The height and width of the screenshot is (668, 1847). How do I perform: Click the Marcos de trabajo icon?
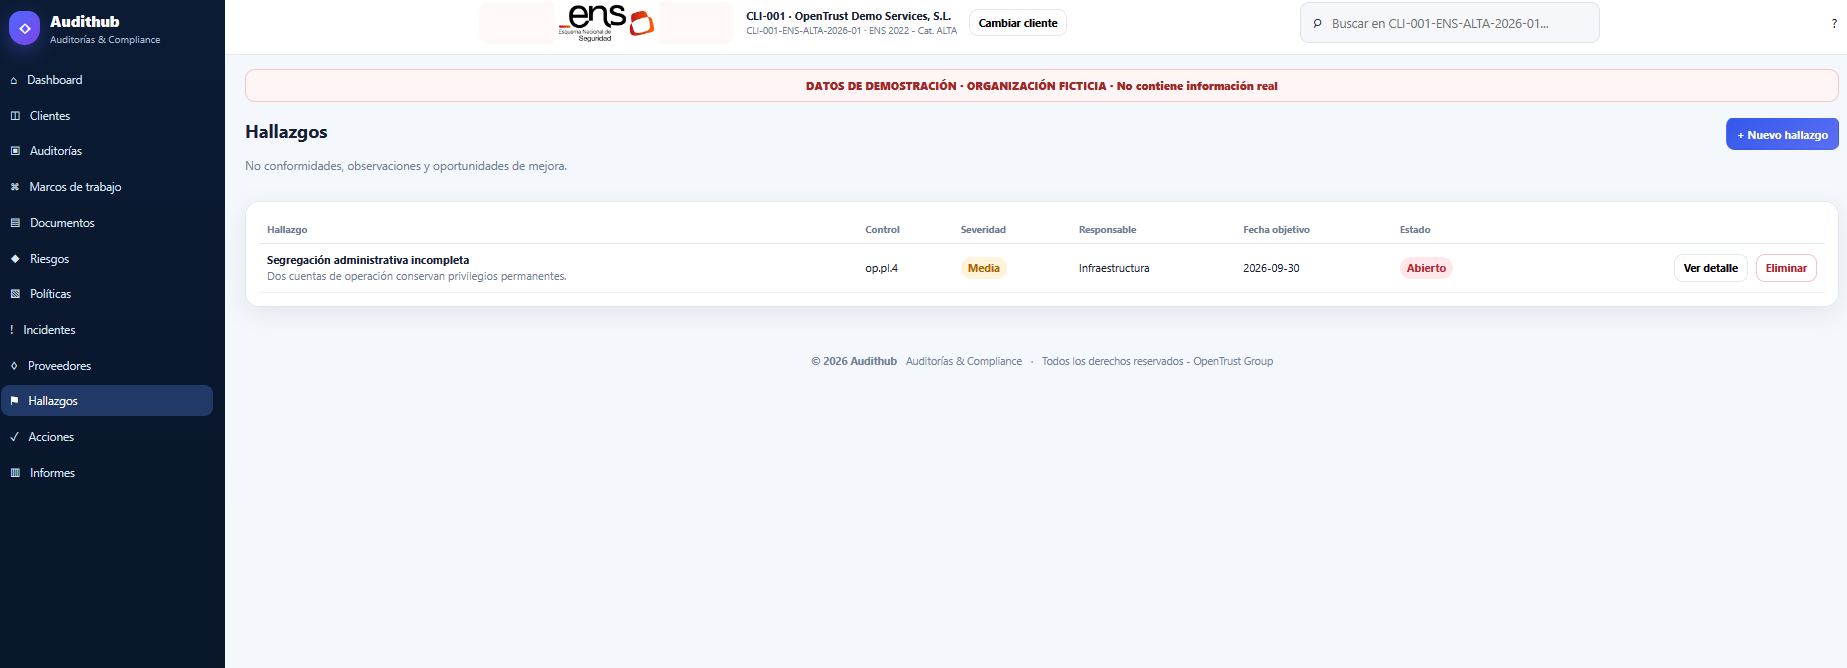coord(15,187)
